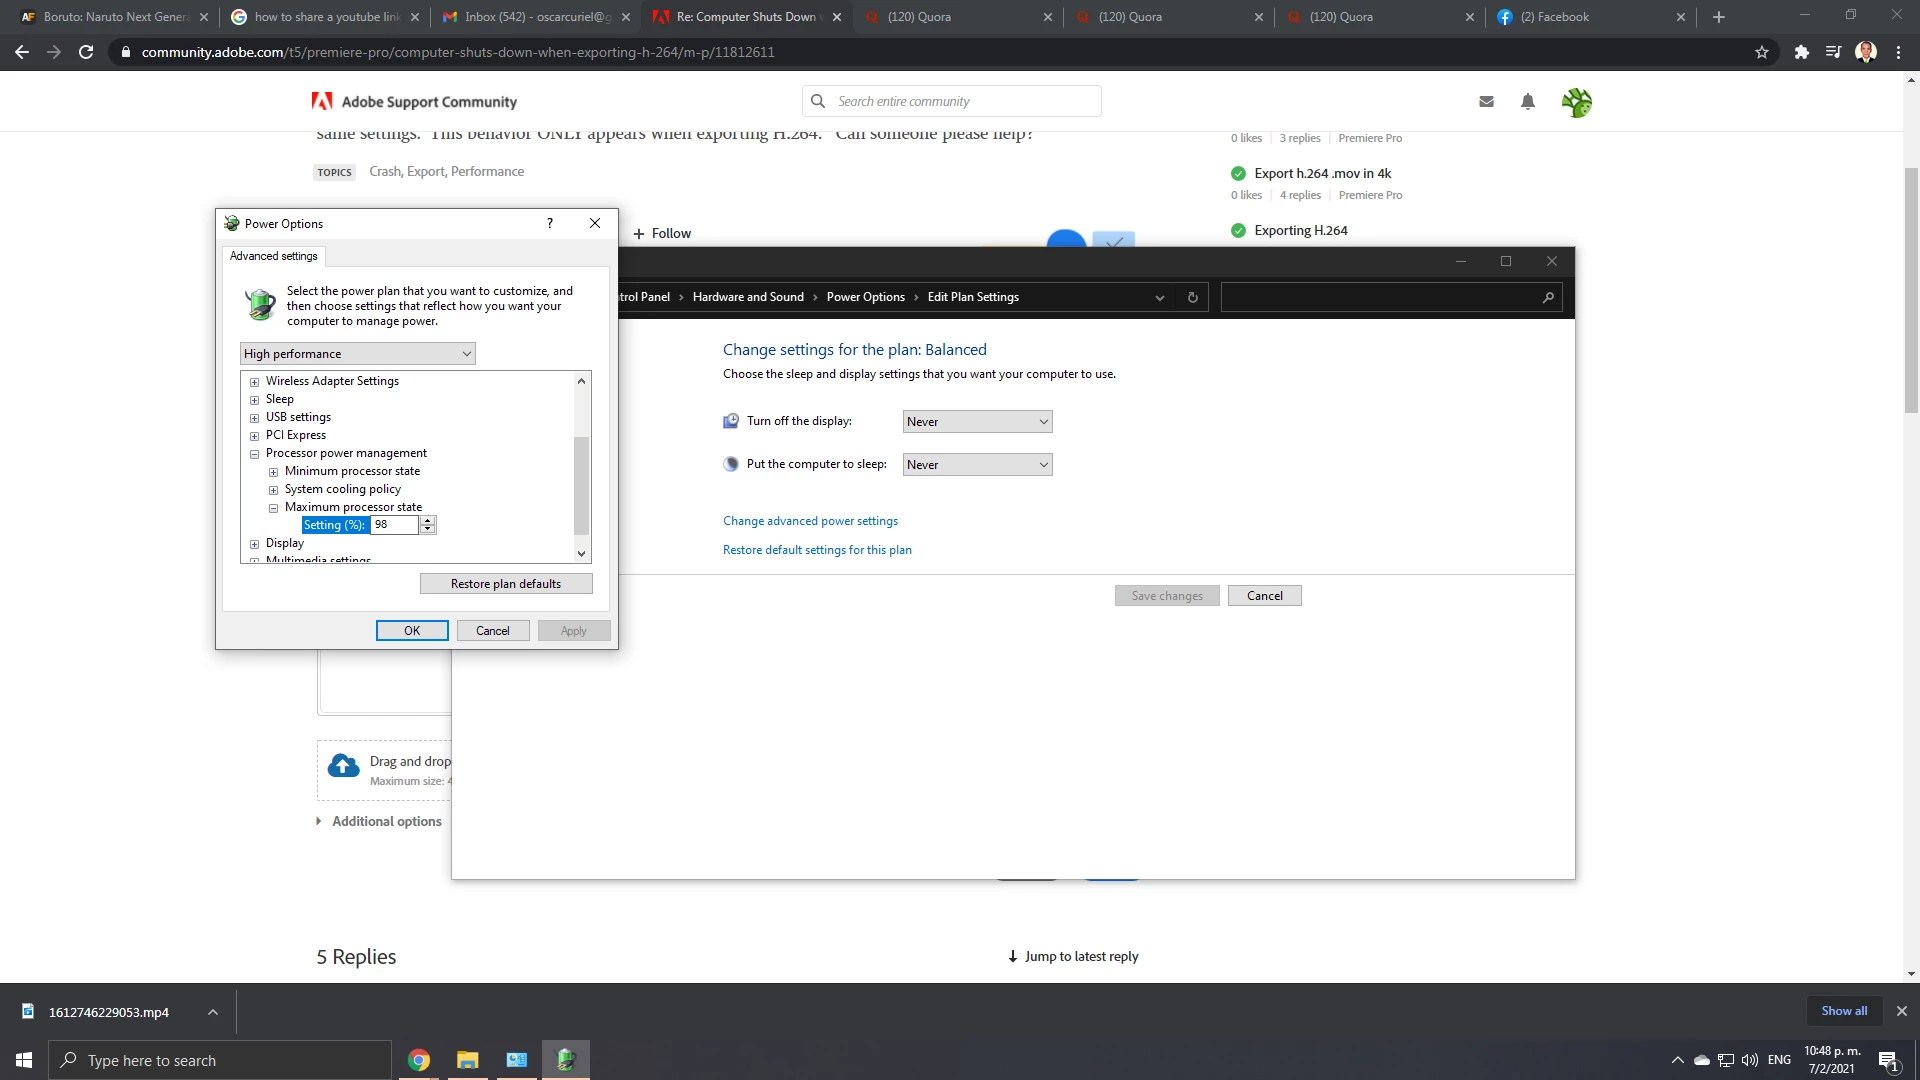Open the High performance plan dropdown
This screenshot has height=1080, width=1920.
click(357, 354)
